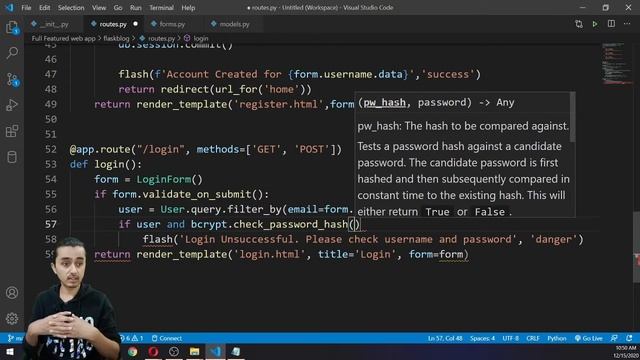
Task: Open the notepad-like app on taskbar
Action: tap(236, 351)
